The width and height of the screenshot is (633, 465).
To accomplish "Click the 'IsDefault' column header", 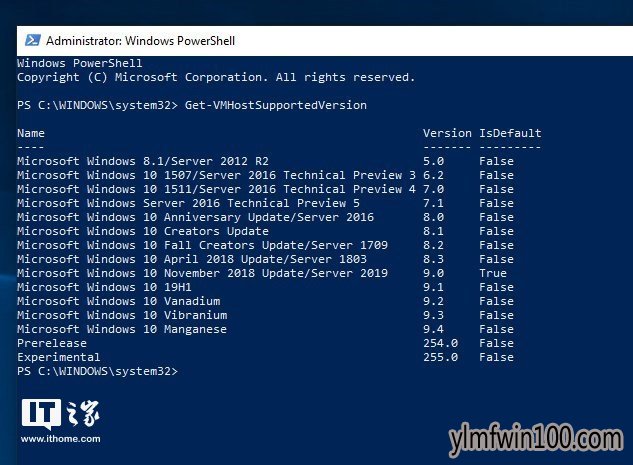I will point(510,133).
